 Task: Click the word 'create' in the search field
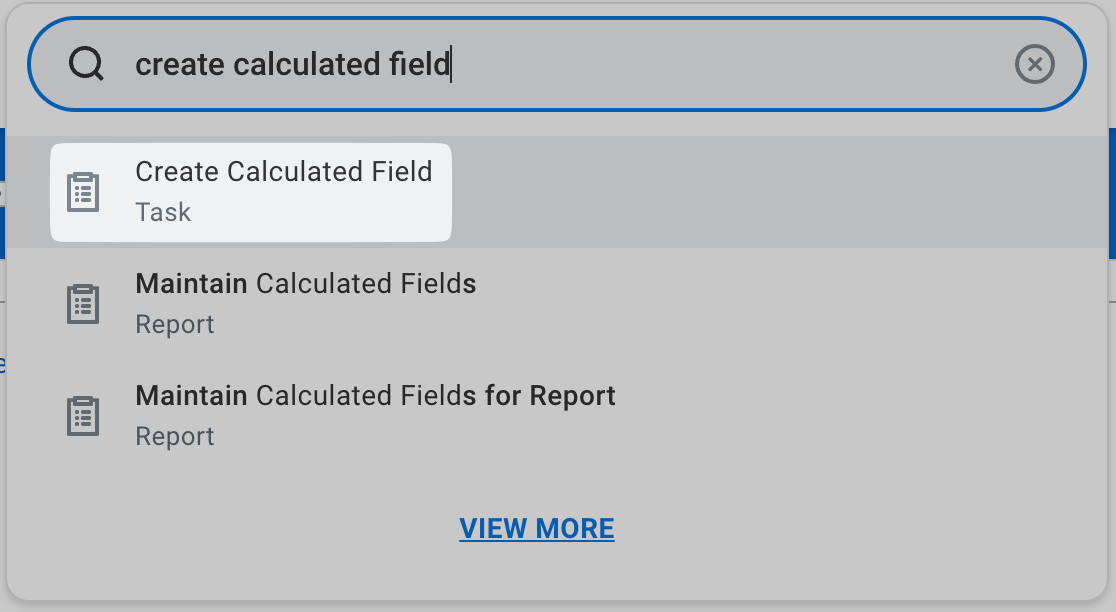(x=179, y=65)
